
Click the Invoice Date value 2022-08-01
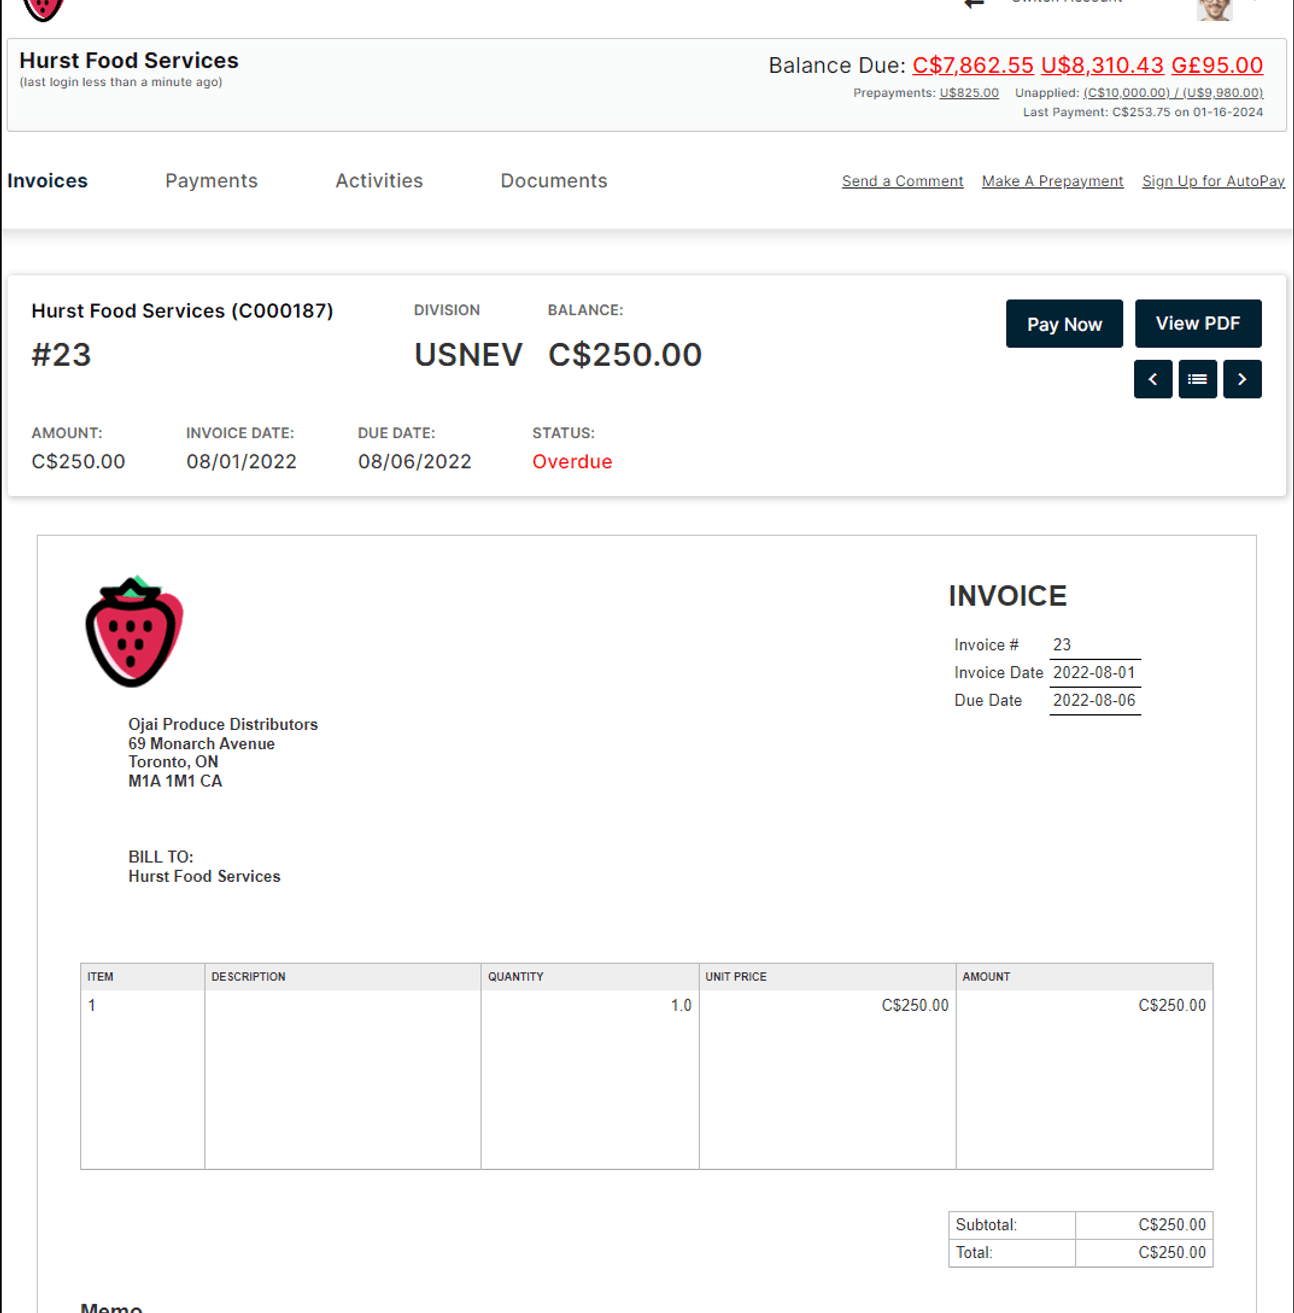click(x=1094, y=673)
